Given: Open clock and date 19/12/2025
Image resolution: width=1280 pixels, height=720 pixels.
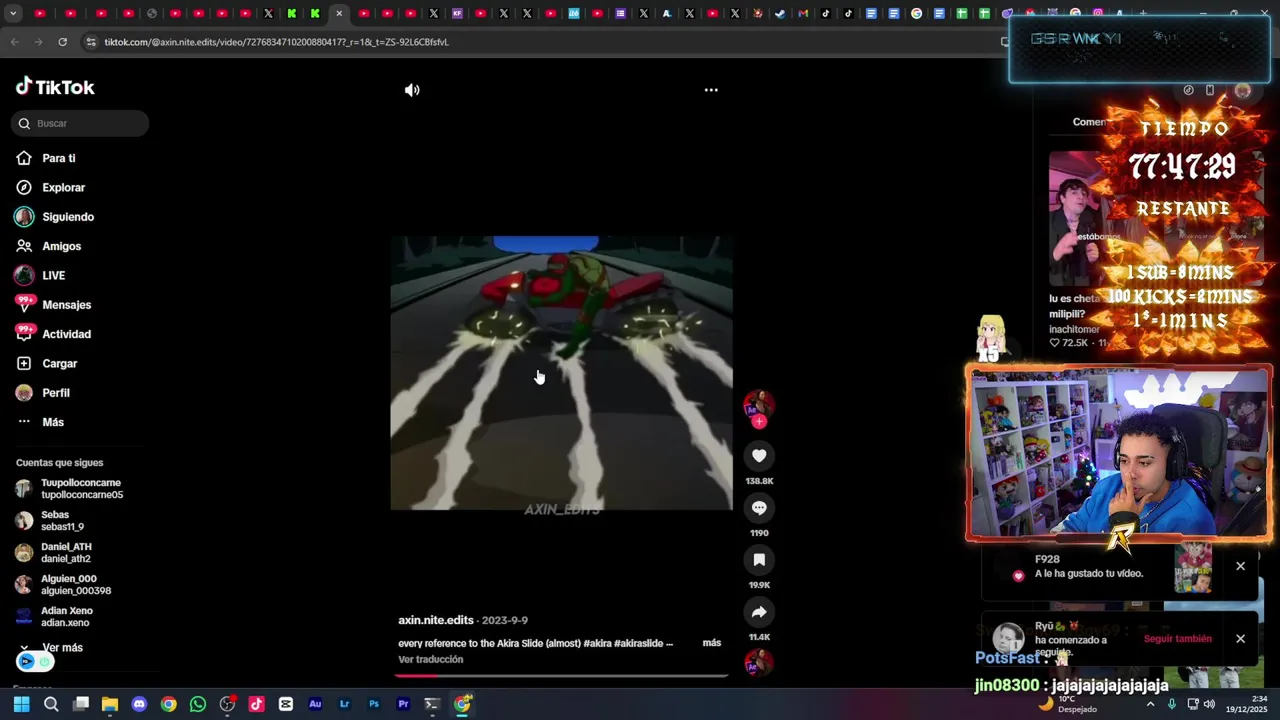Looking at the screenshot, I should (x=1244, y=704).
